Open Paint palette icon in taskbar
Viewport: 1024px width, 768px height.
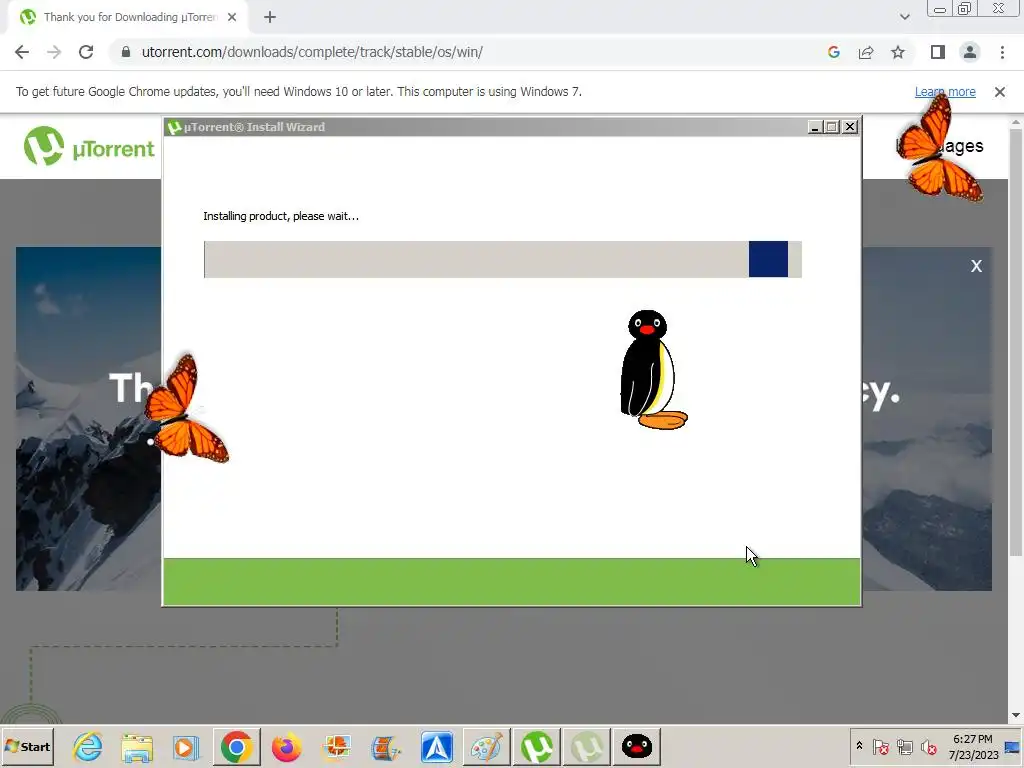tap(487, 746)
